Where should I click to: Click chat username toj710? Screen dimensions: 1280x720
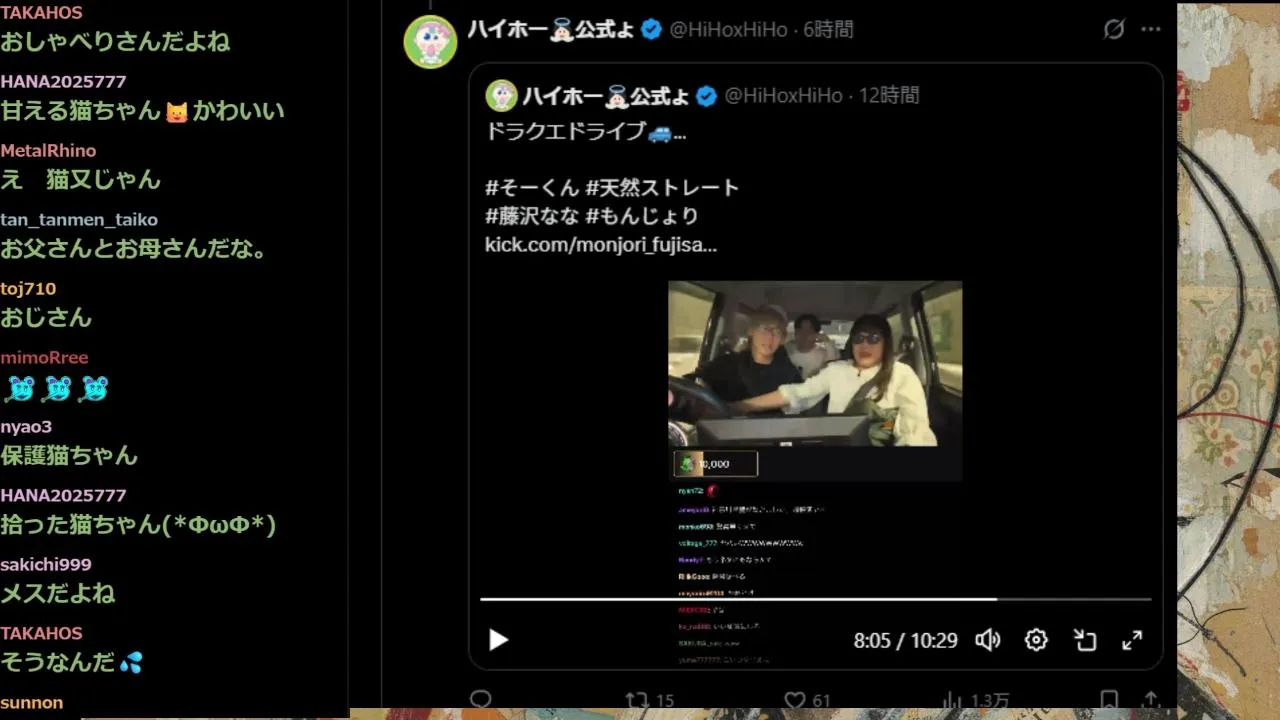(28, 288)
